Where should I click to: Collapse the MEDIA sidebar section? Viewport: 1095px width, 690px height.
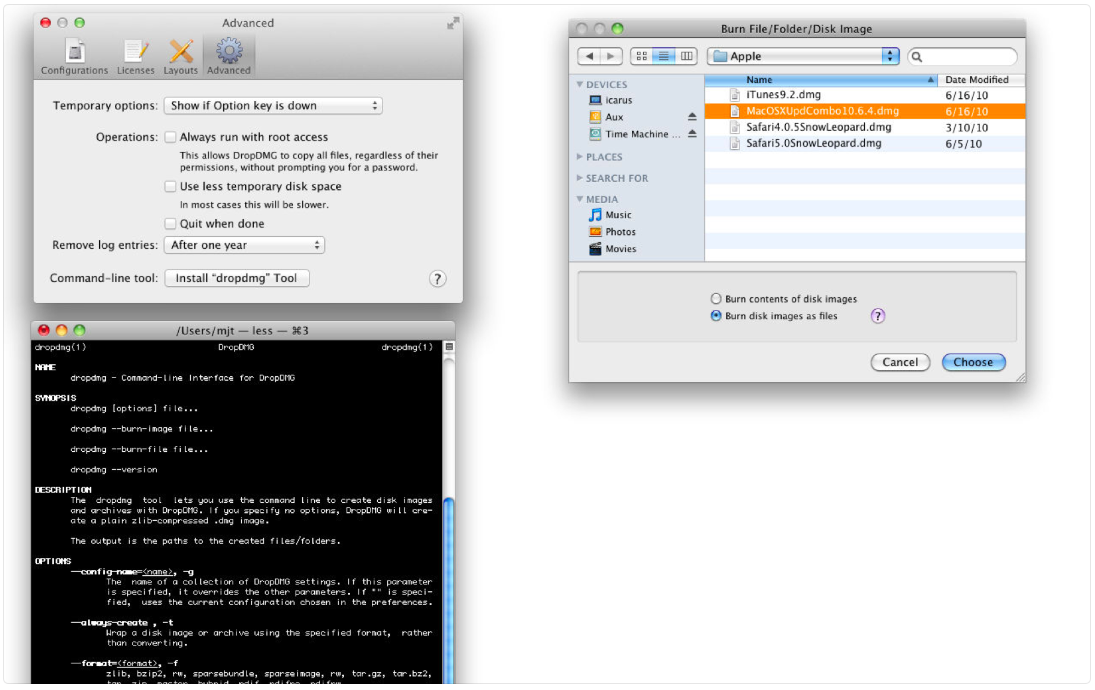(x=580, y=199)
